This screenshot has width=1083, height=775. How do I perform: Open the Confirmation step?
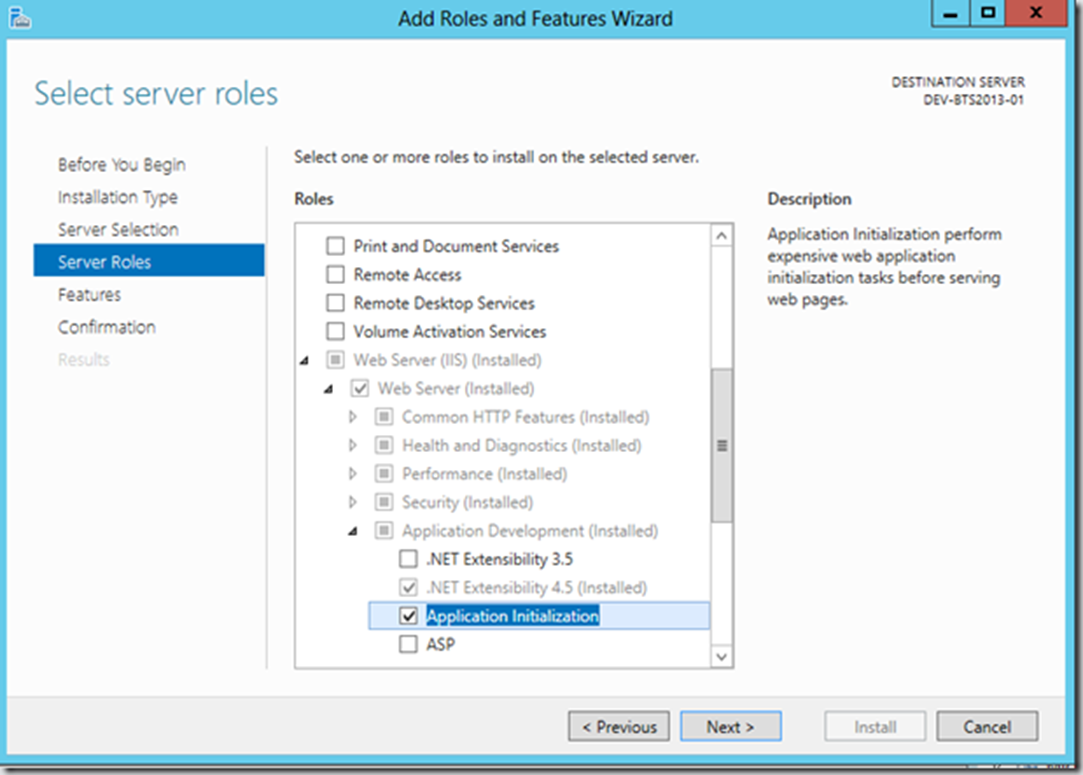[107, 327]
